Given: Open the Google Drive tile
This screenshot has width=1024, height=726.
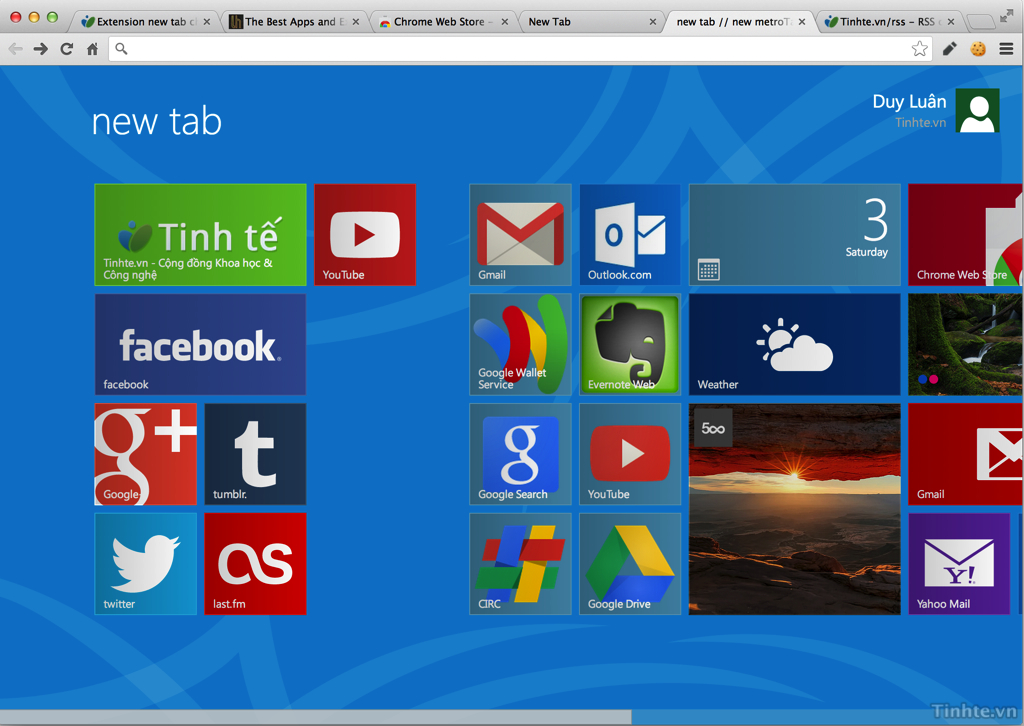Looking at the screenshot, I should pyautogui.click(x=630, y=563).
